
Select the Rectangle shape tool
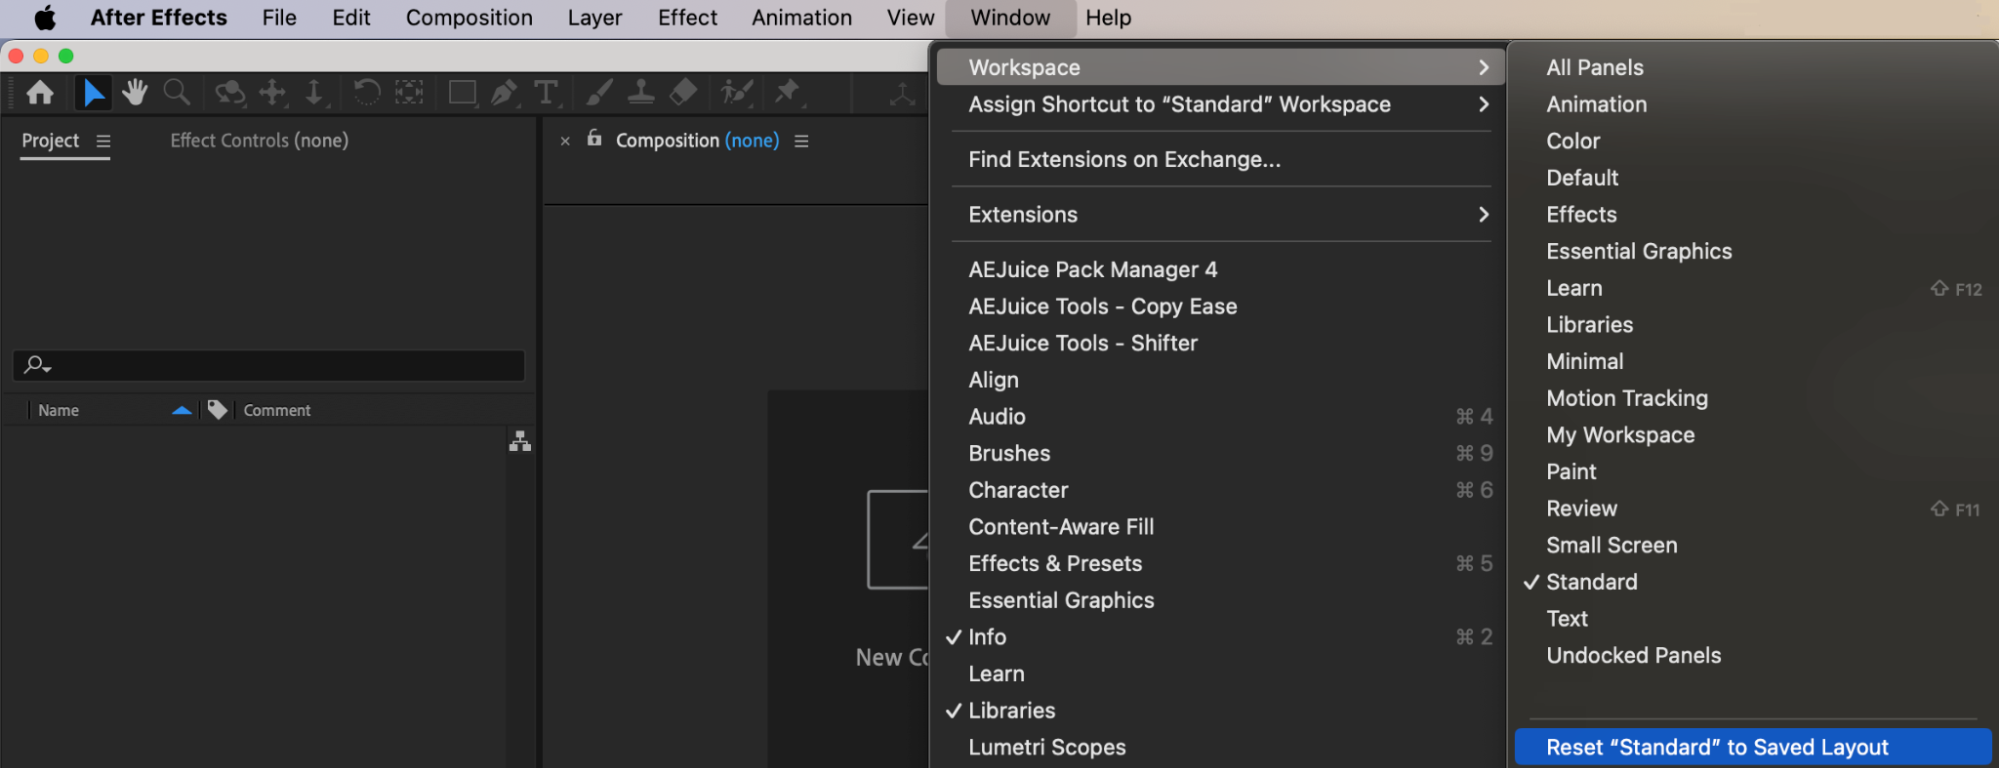[462, 93]
